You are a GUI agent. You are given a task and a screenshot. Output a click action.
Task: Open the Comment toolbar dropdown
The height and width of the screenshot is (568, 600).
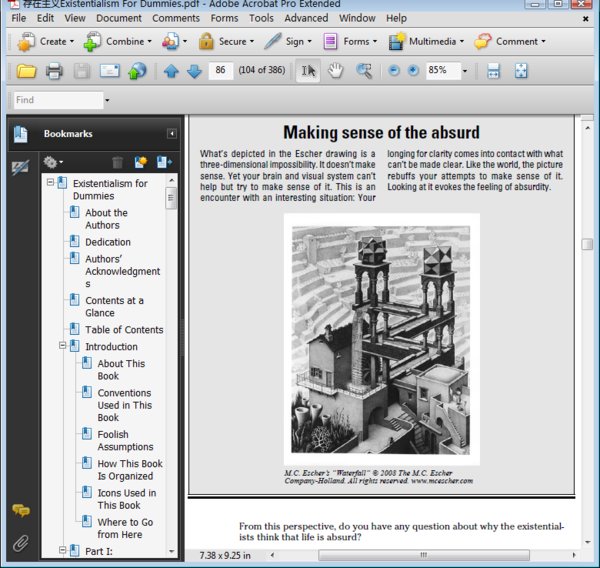click(x=510, y=41)
